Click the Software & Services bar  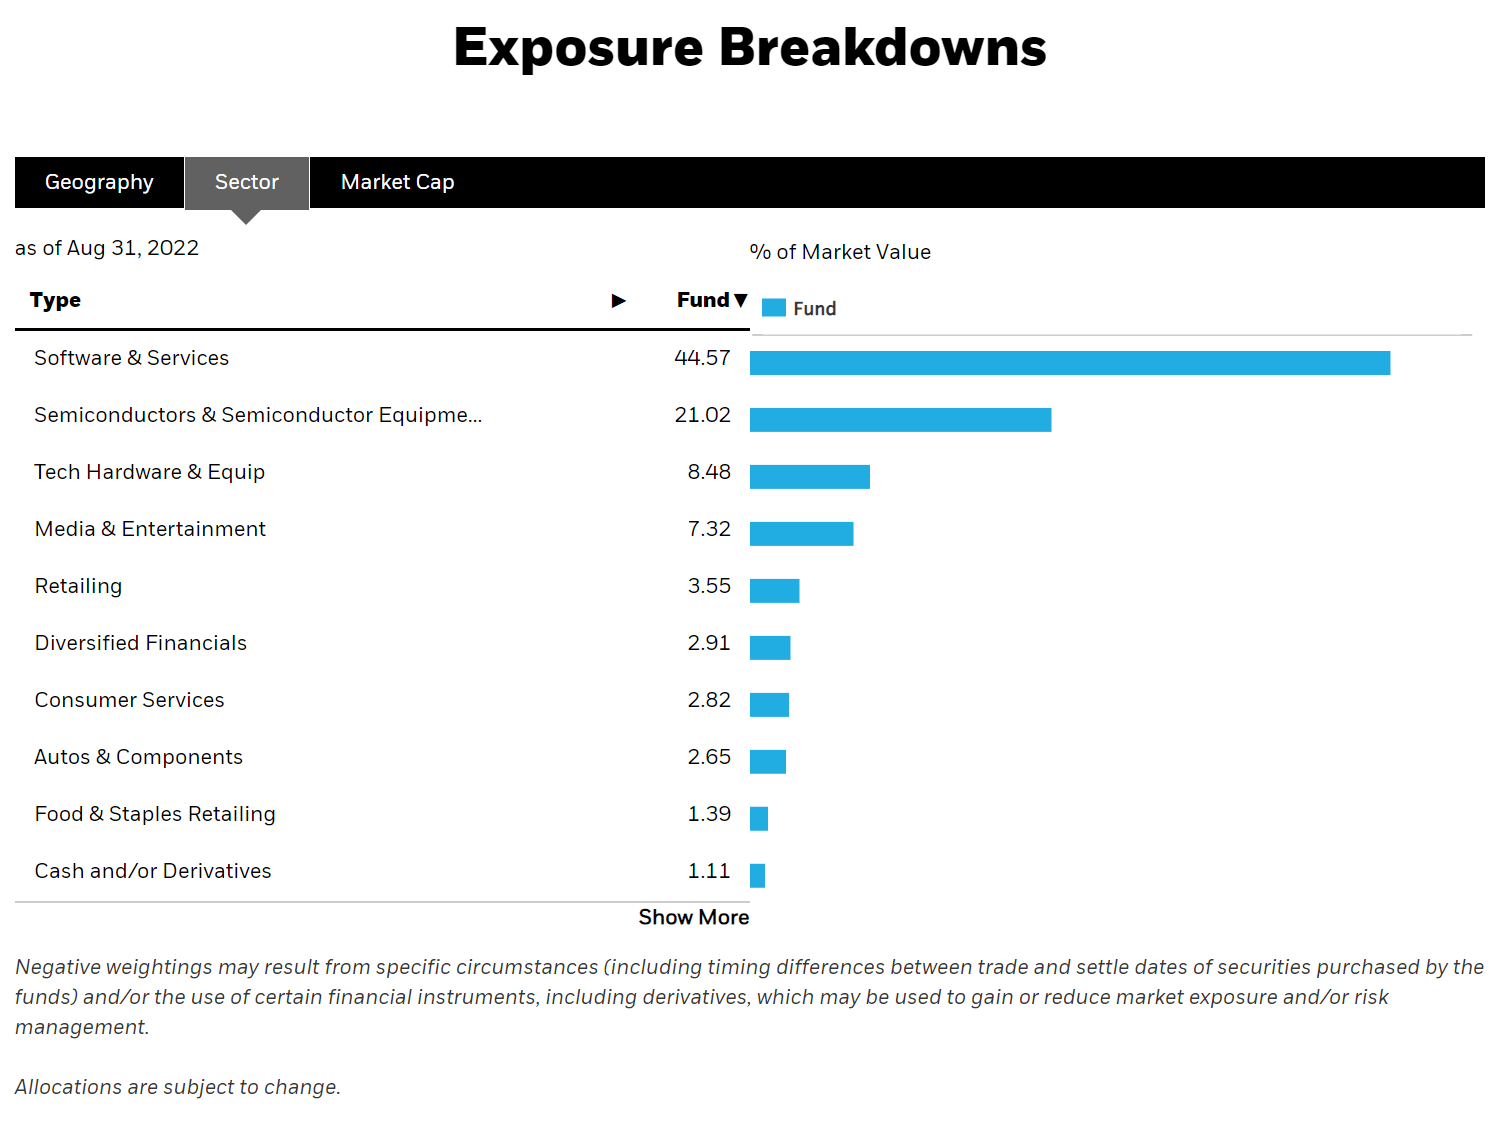[x=1069, y=363]
